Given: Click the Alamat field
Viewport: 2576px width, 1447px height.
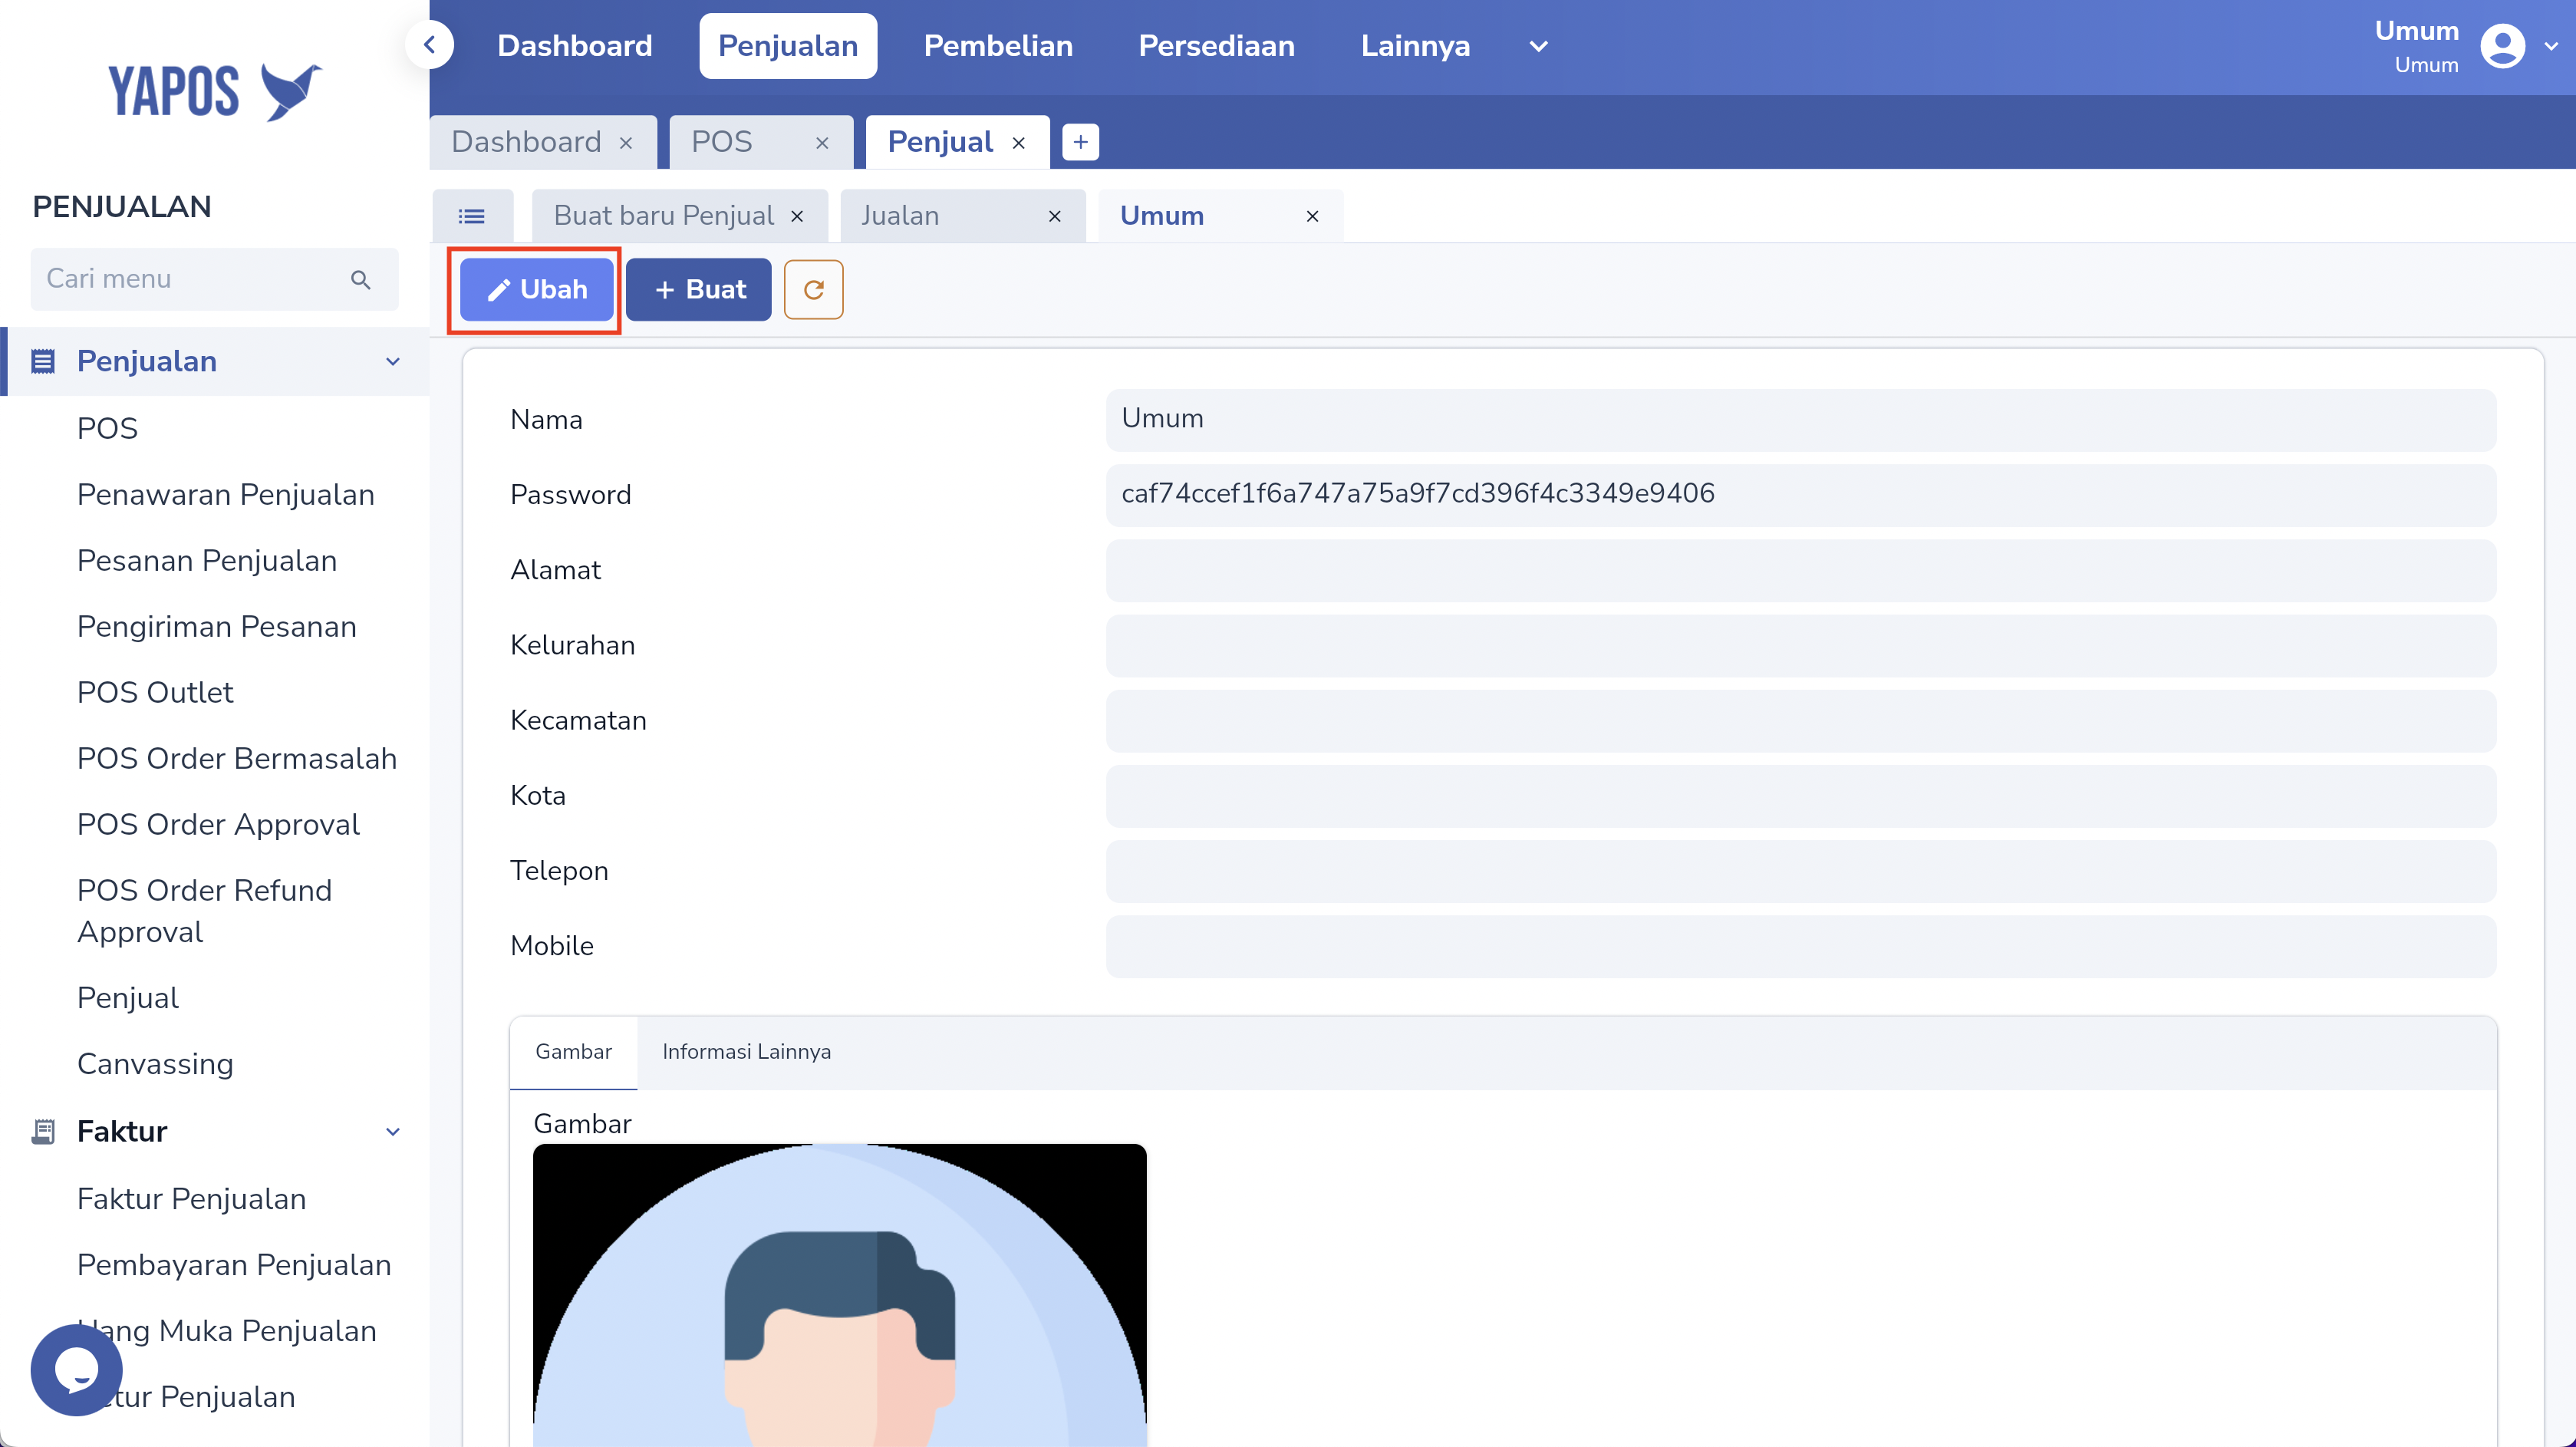Looking at the screenshot, I should pyautogui.click(x=1800, y=570).
